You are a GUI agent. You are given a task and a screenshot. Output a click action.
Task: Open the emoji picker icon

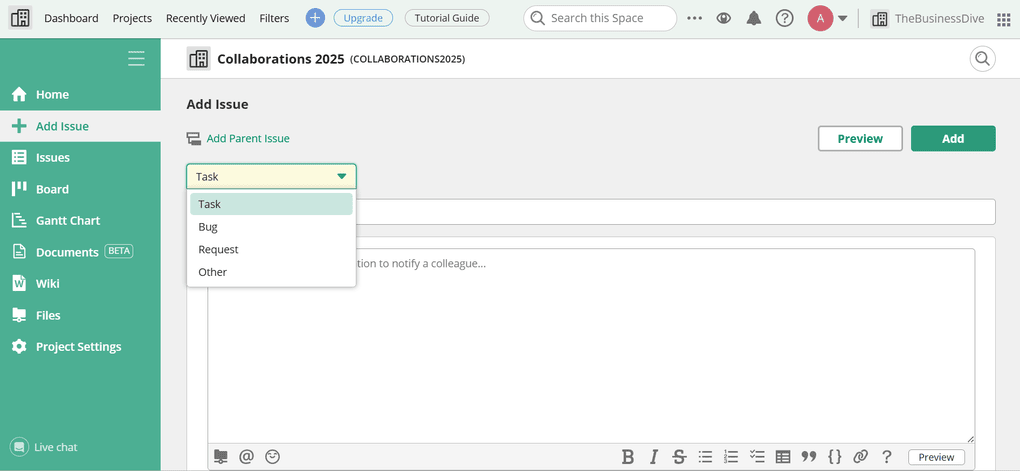pos(273,457)
